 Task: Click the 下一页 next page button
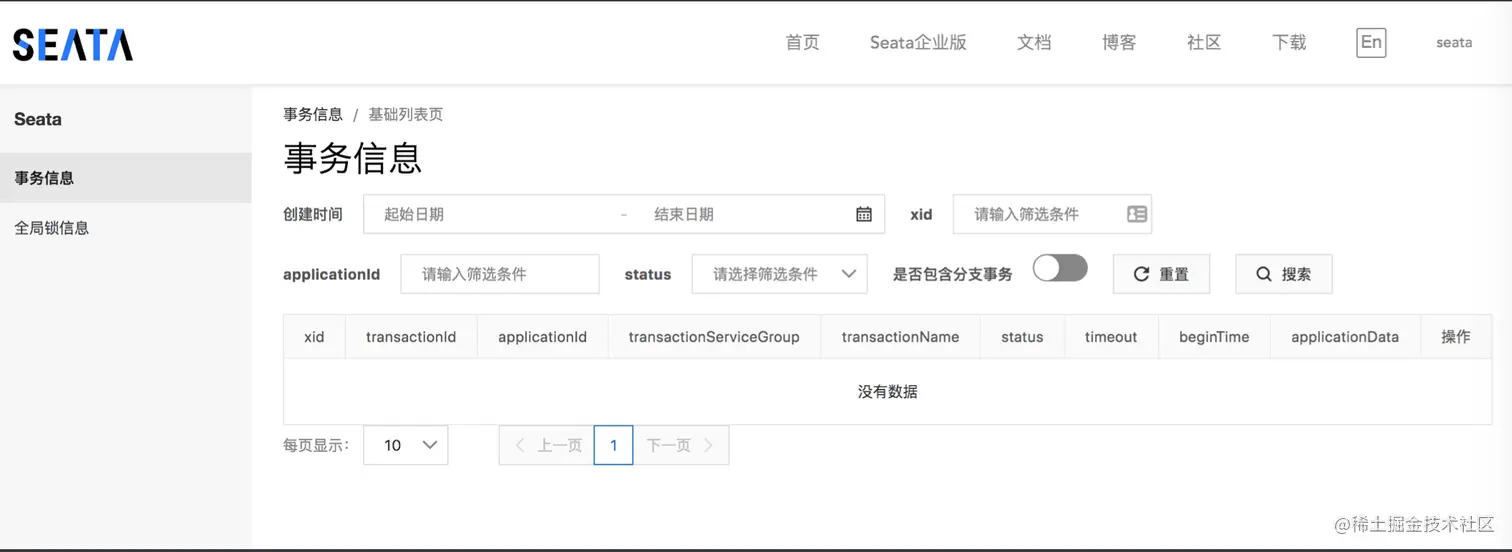tap(681, 445)
